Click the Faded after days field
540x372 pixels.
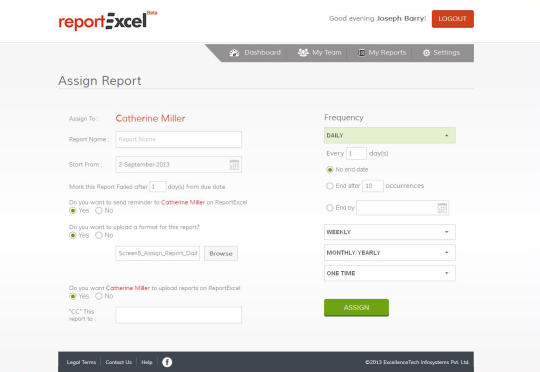158,187
